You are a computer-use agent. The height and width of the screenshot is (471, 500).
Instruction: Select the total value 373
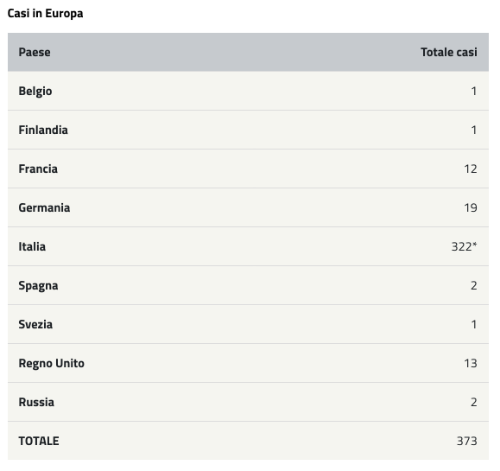coord(467,441)
